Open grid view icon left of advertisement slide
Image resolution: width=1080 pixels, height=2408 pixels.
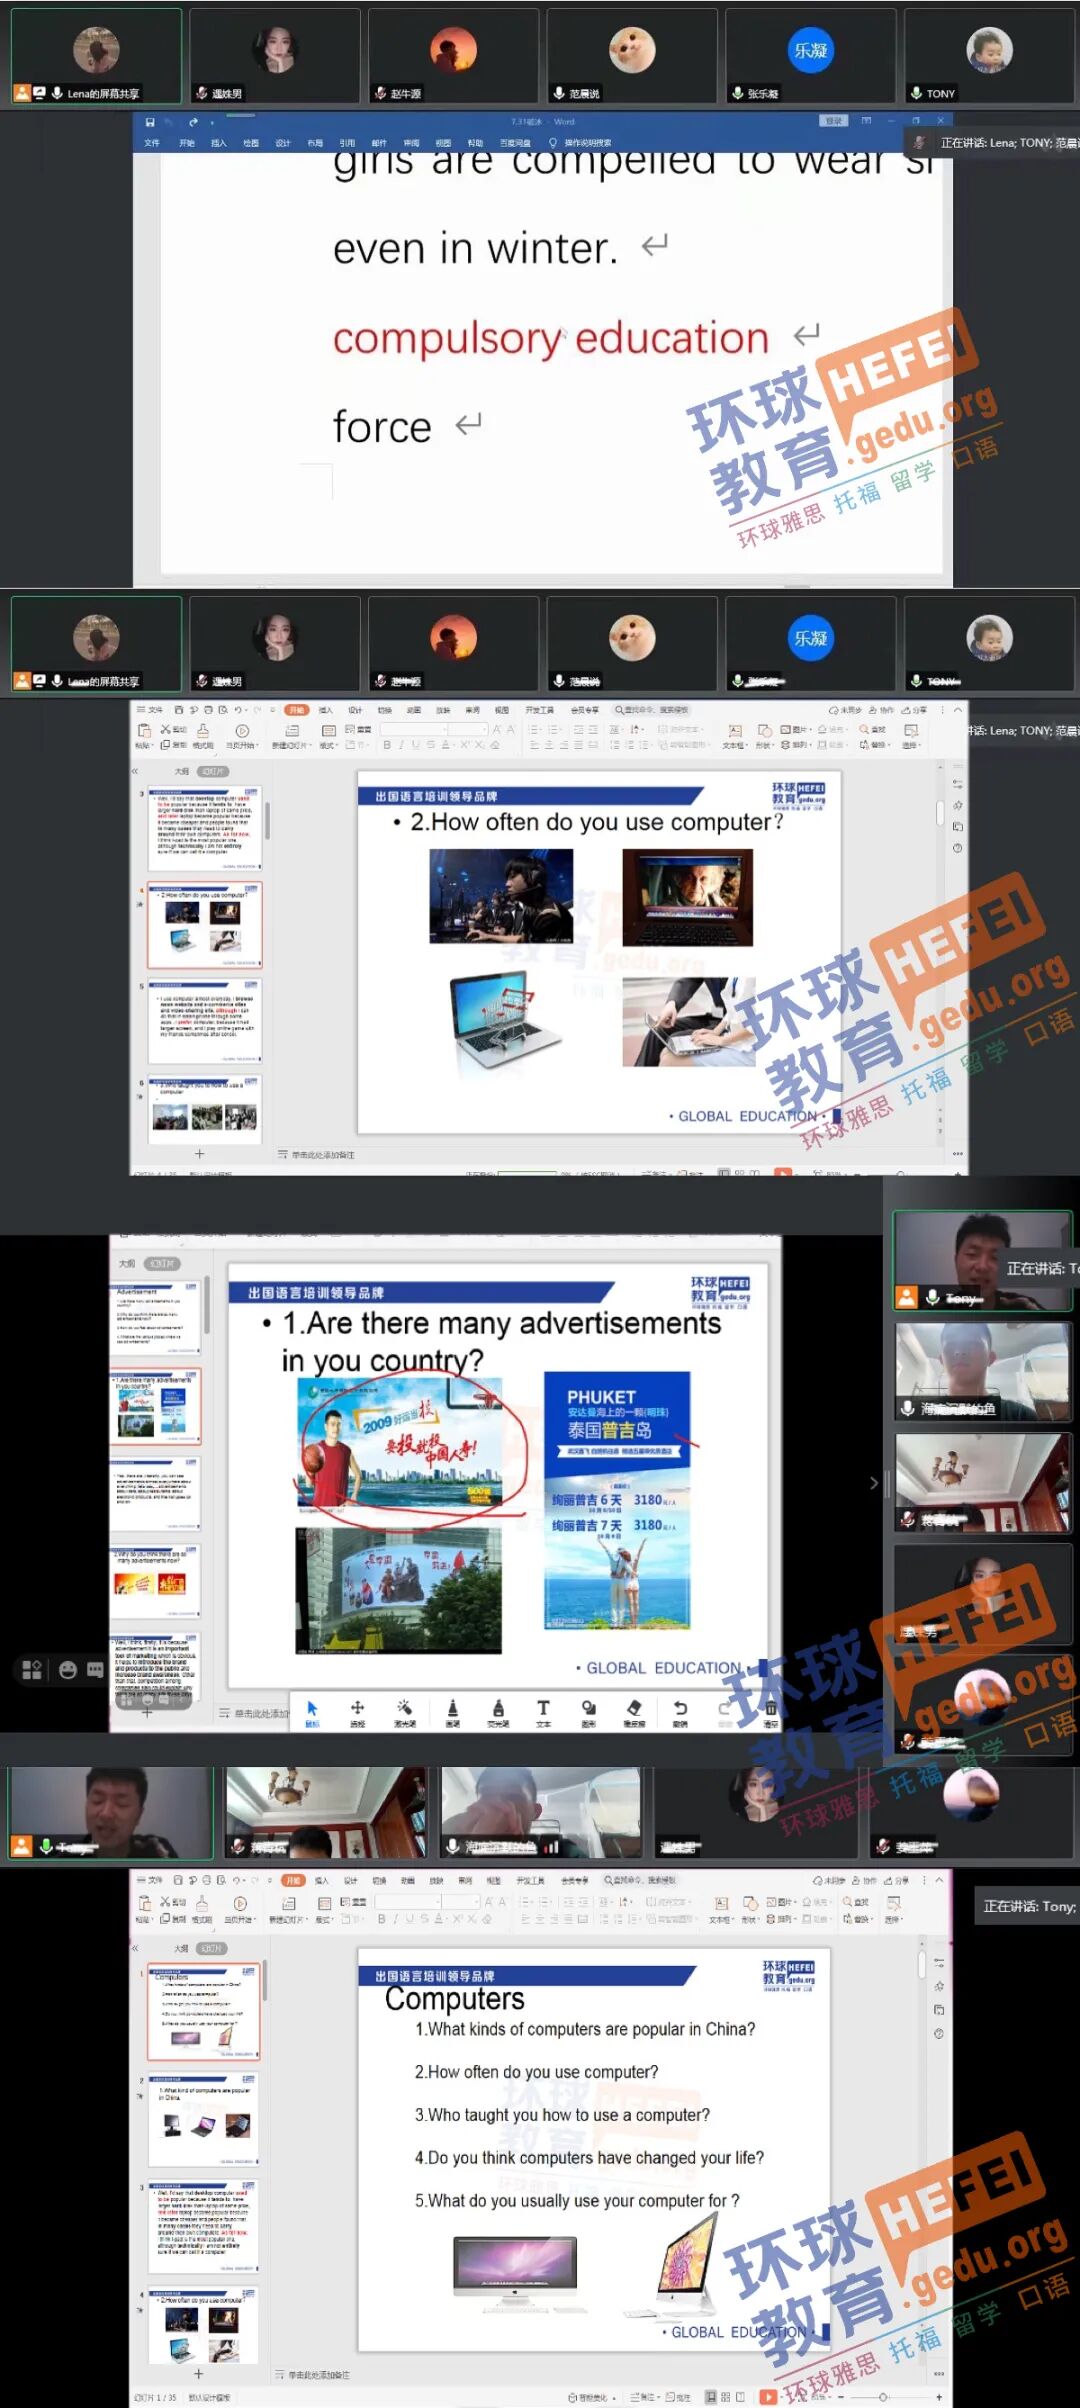click(32, 1669)
